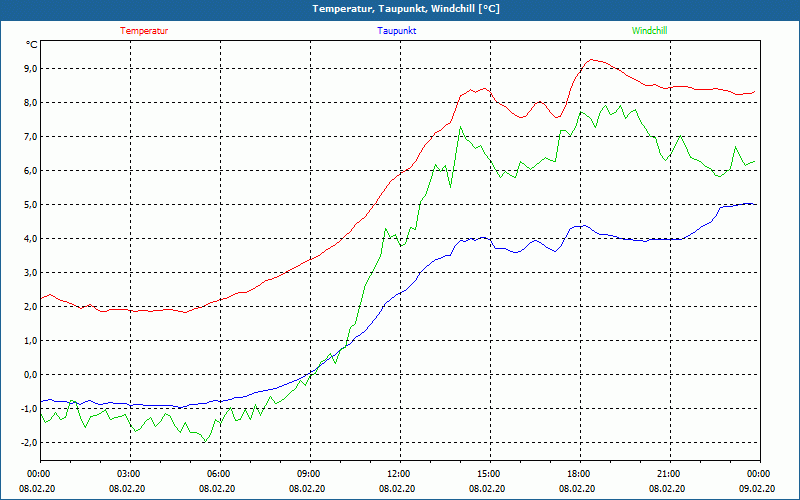Click the green Windchill legend label
Screen dimensions: 800x500
point(649,31)
